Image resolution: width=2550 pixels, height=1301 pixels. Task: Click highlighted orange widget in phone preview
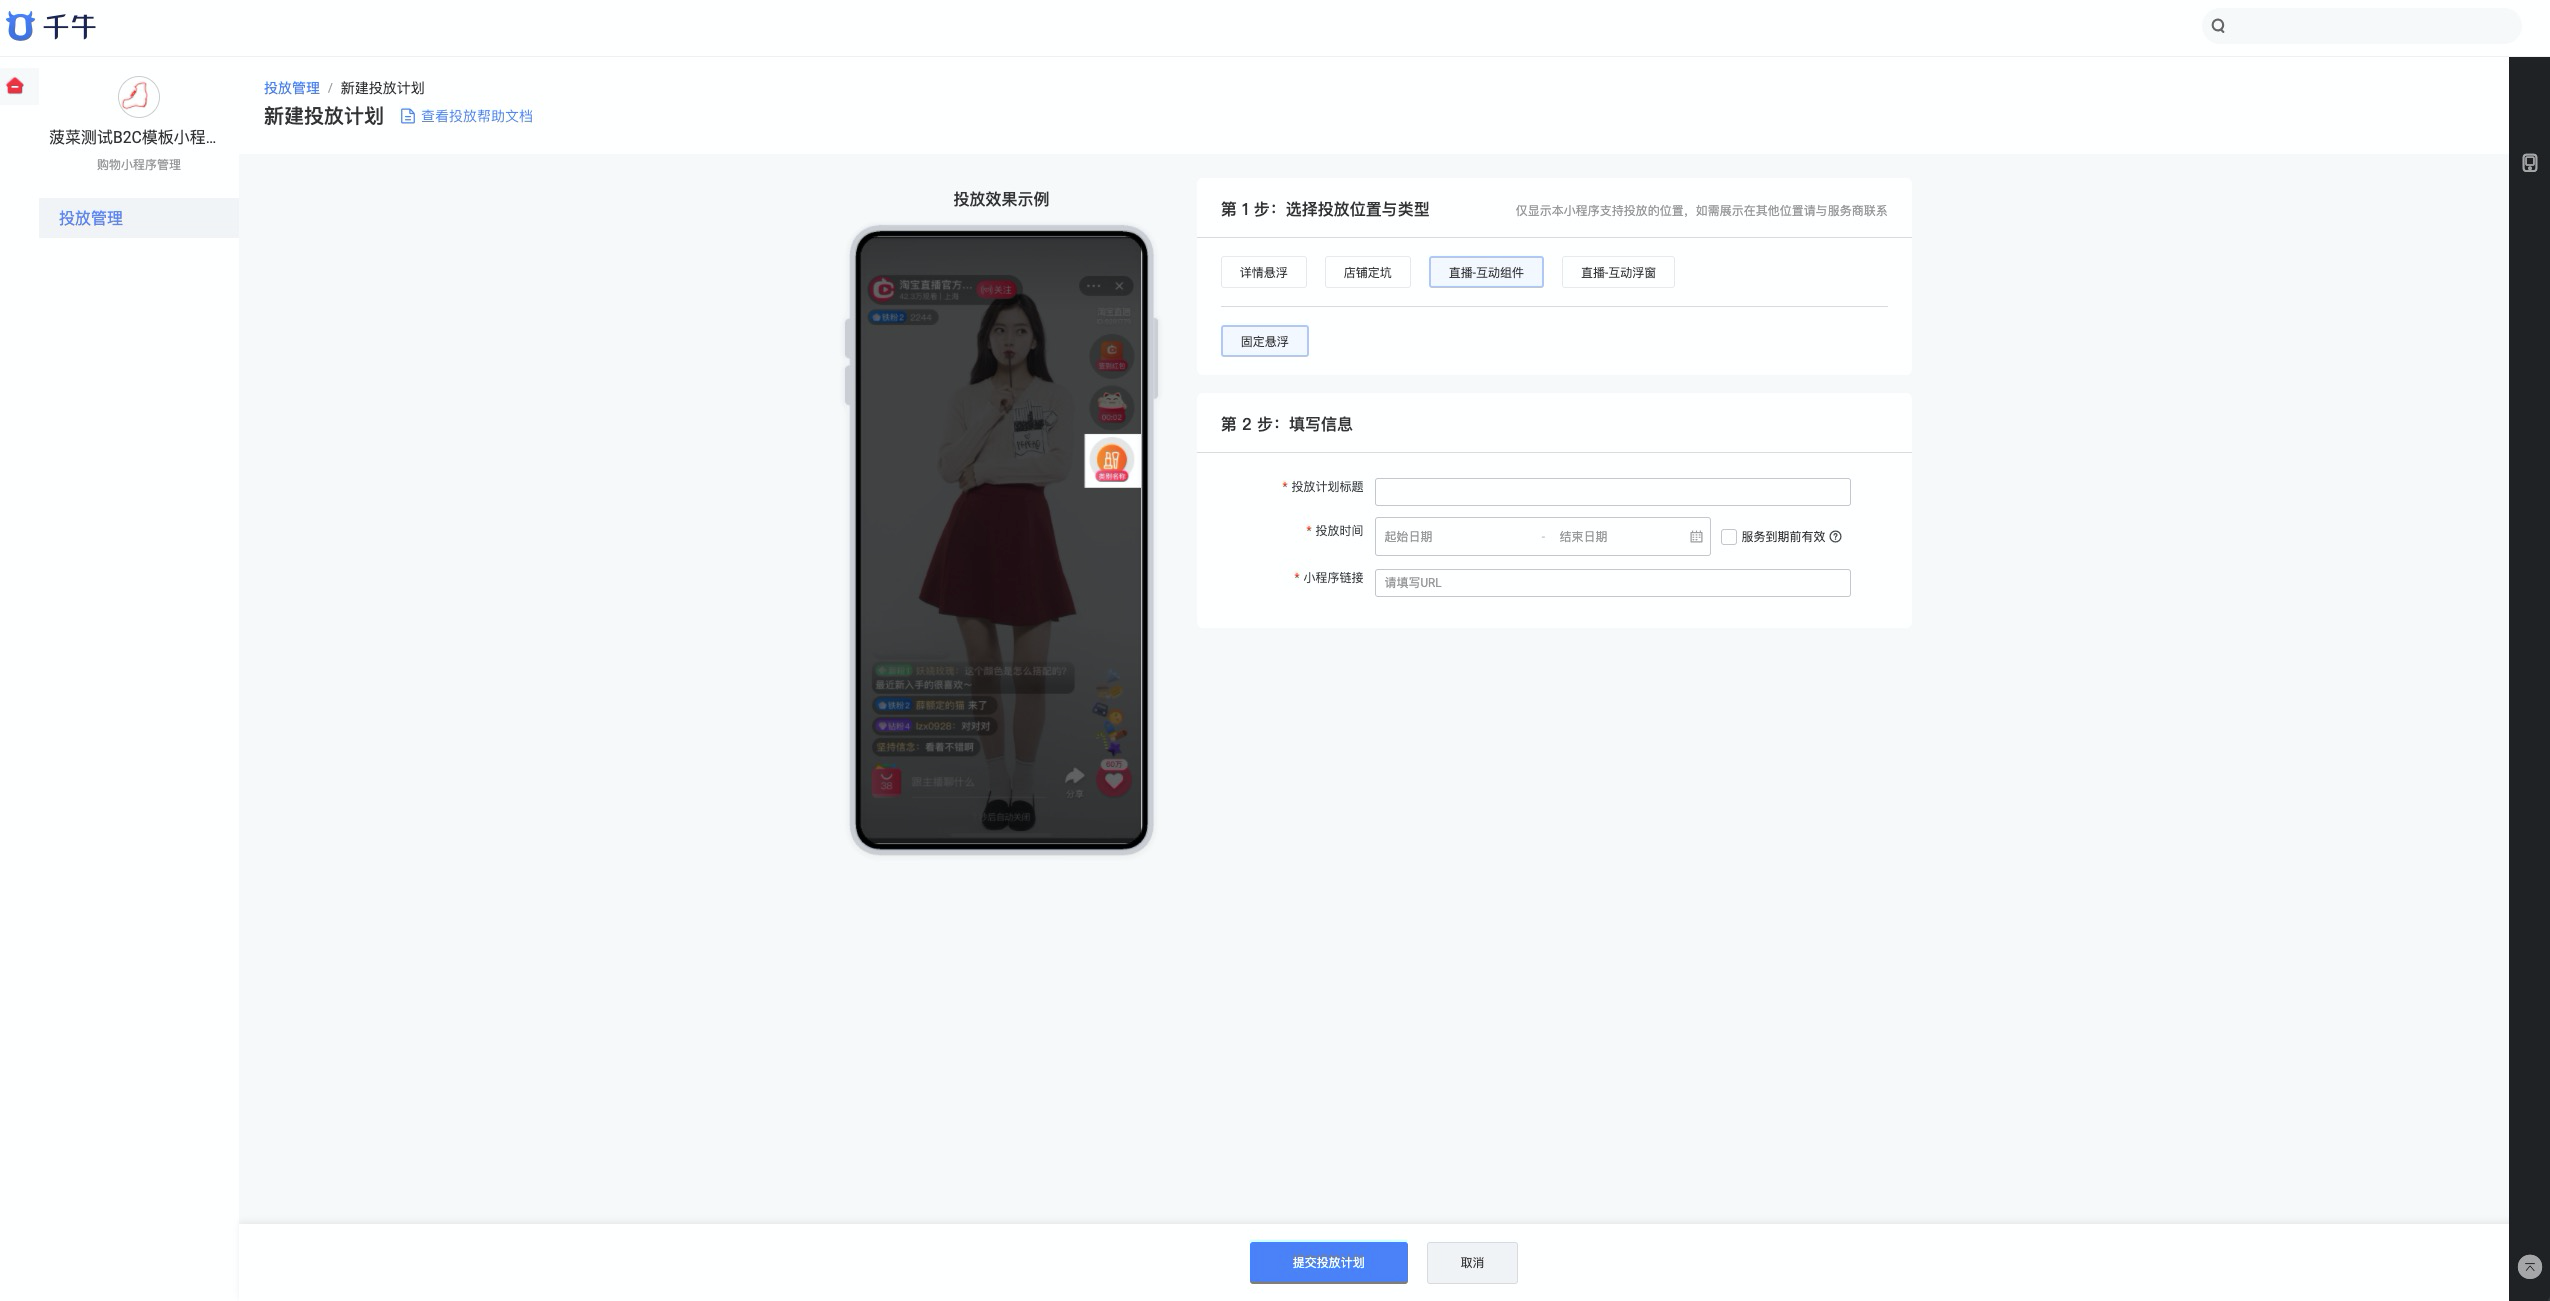(1112, 461)
